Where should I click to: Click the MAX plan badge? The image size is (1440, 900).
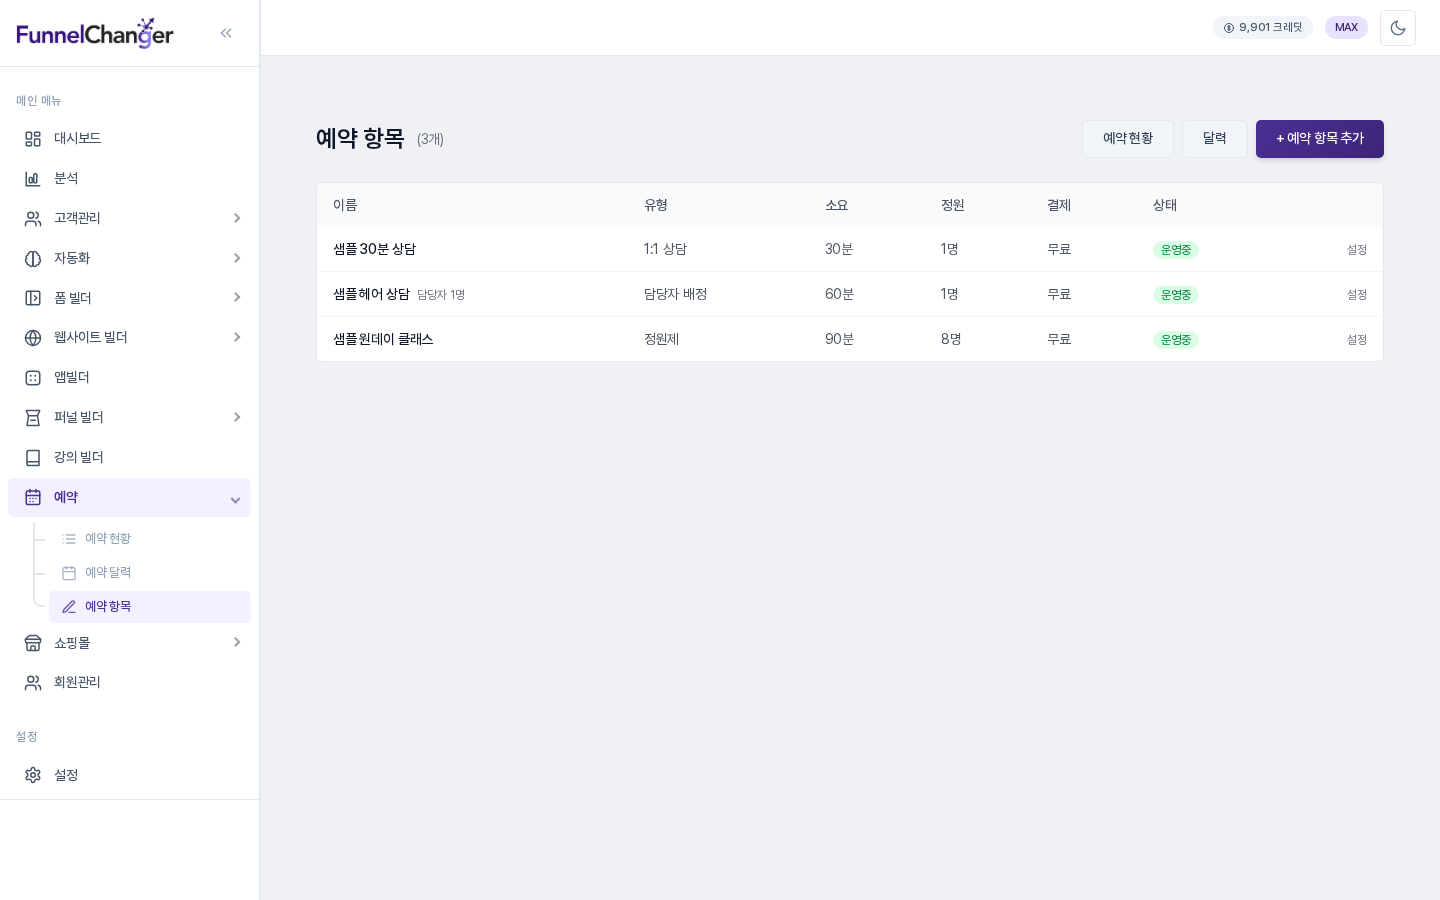(1346, 28)
